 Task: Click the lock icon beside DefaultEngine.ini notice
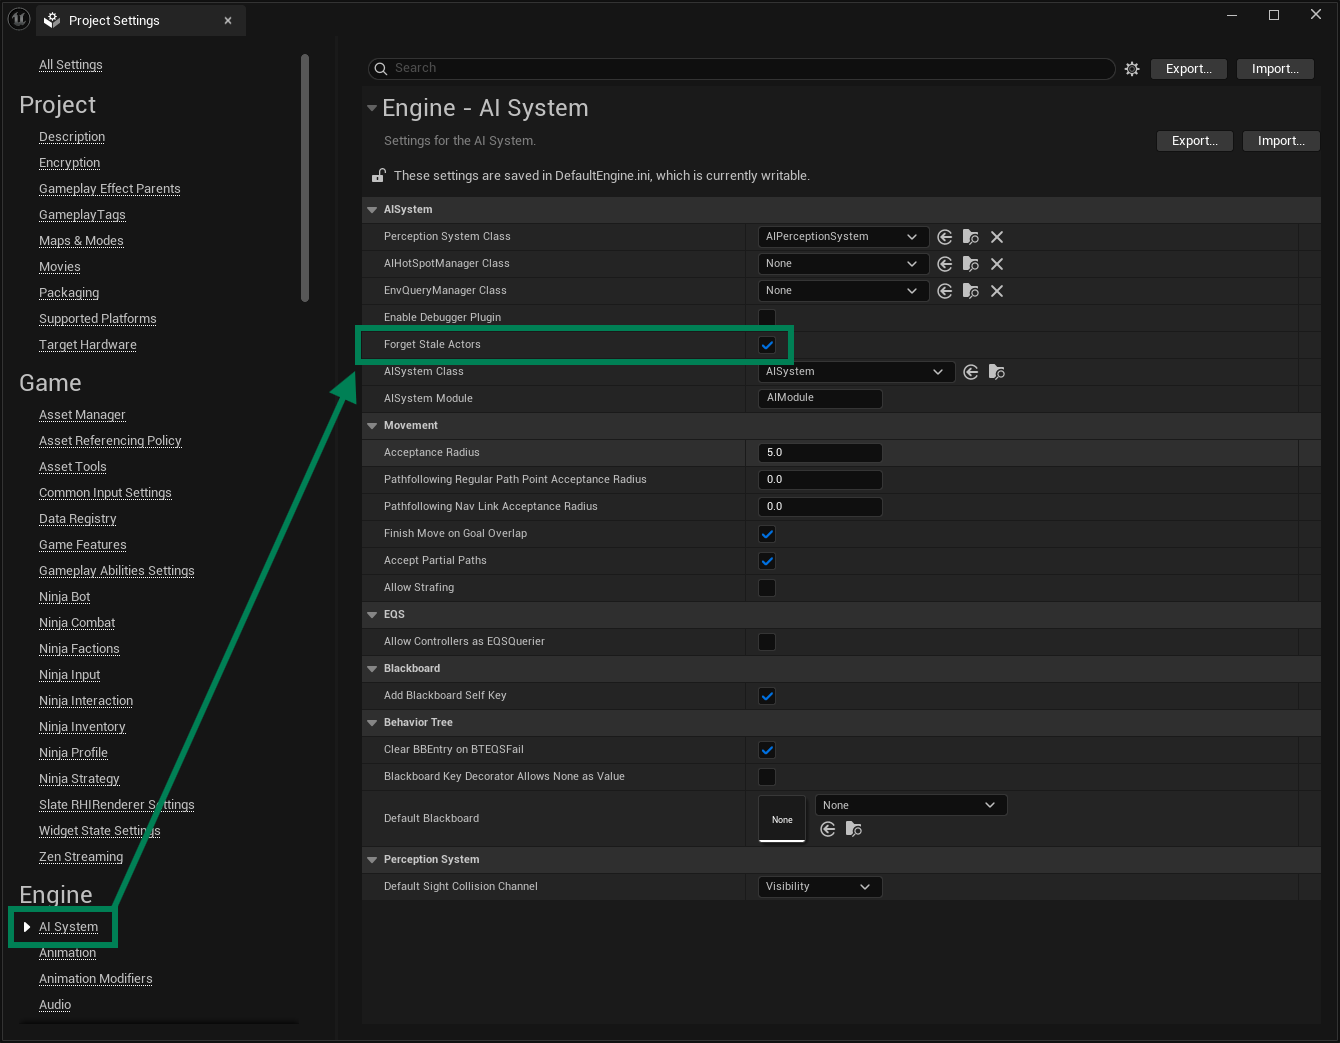[379, 176]
